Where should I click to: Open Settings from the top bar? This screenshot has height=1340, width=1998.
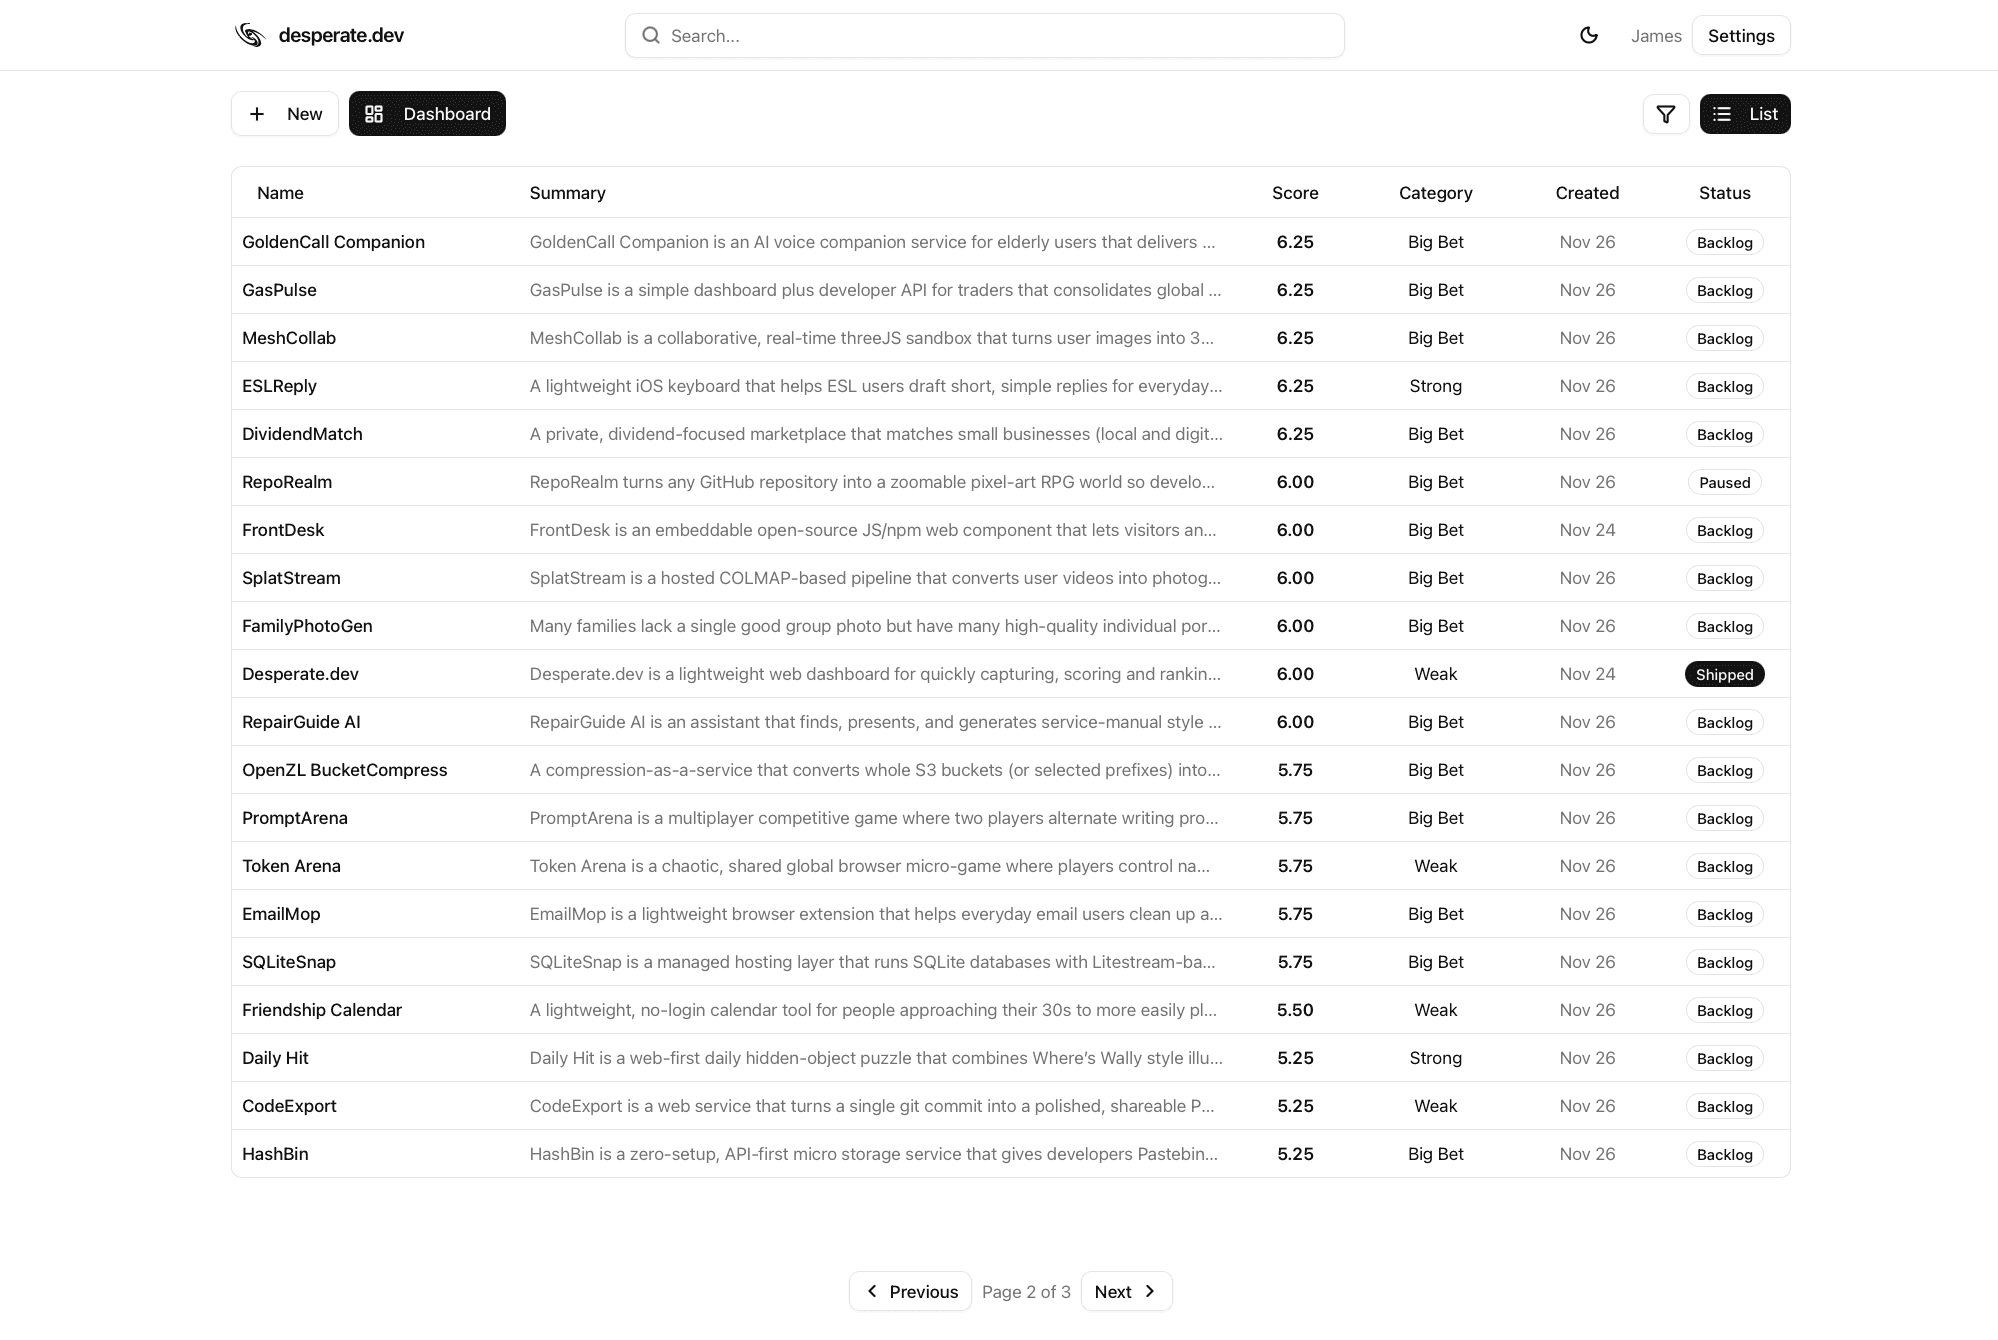(1741, 35)
